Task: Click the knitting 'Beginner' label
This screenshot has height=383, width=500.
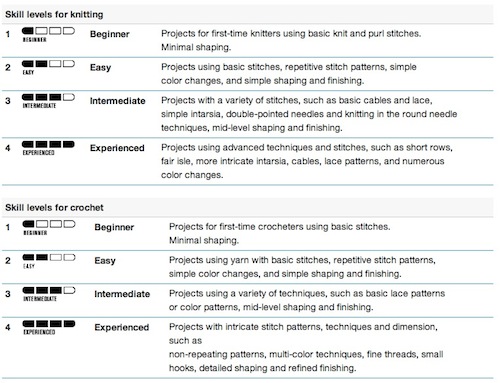Action: [110, 34]
